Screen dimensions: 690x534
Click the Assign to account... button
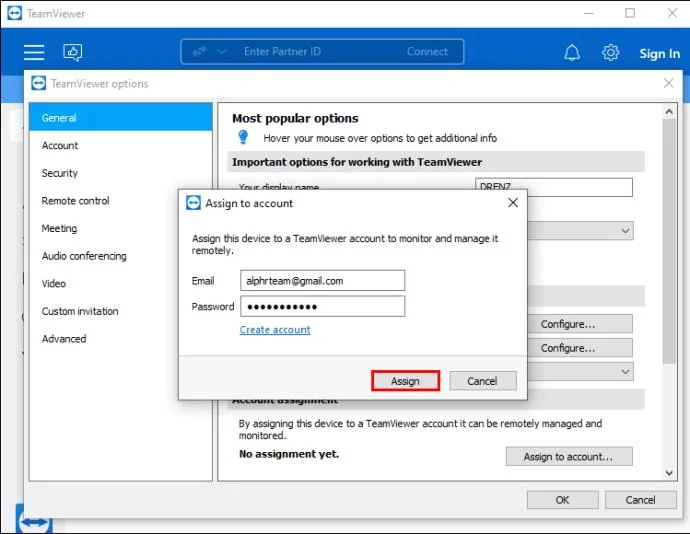[569, 457]
